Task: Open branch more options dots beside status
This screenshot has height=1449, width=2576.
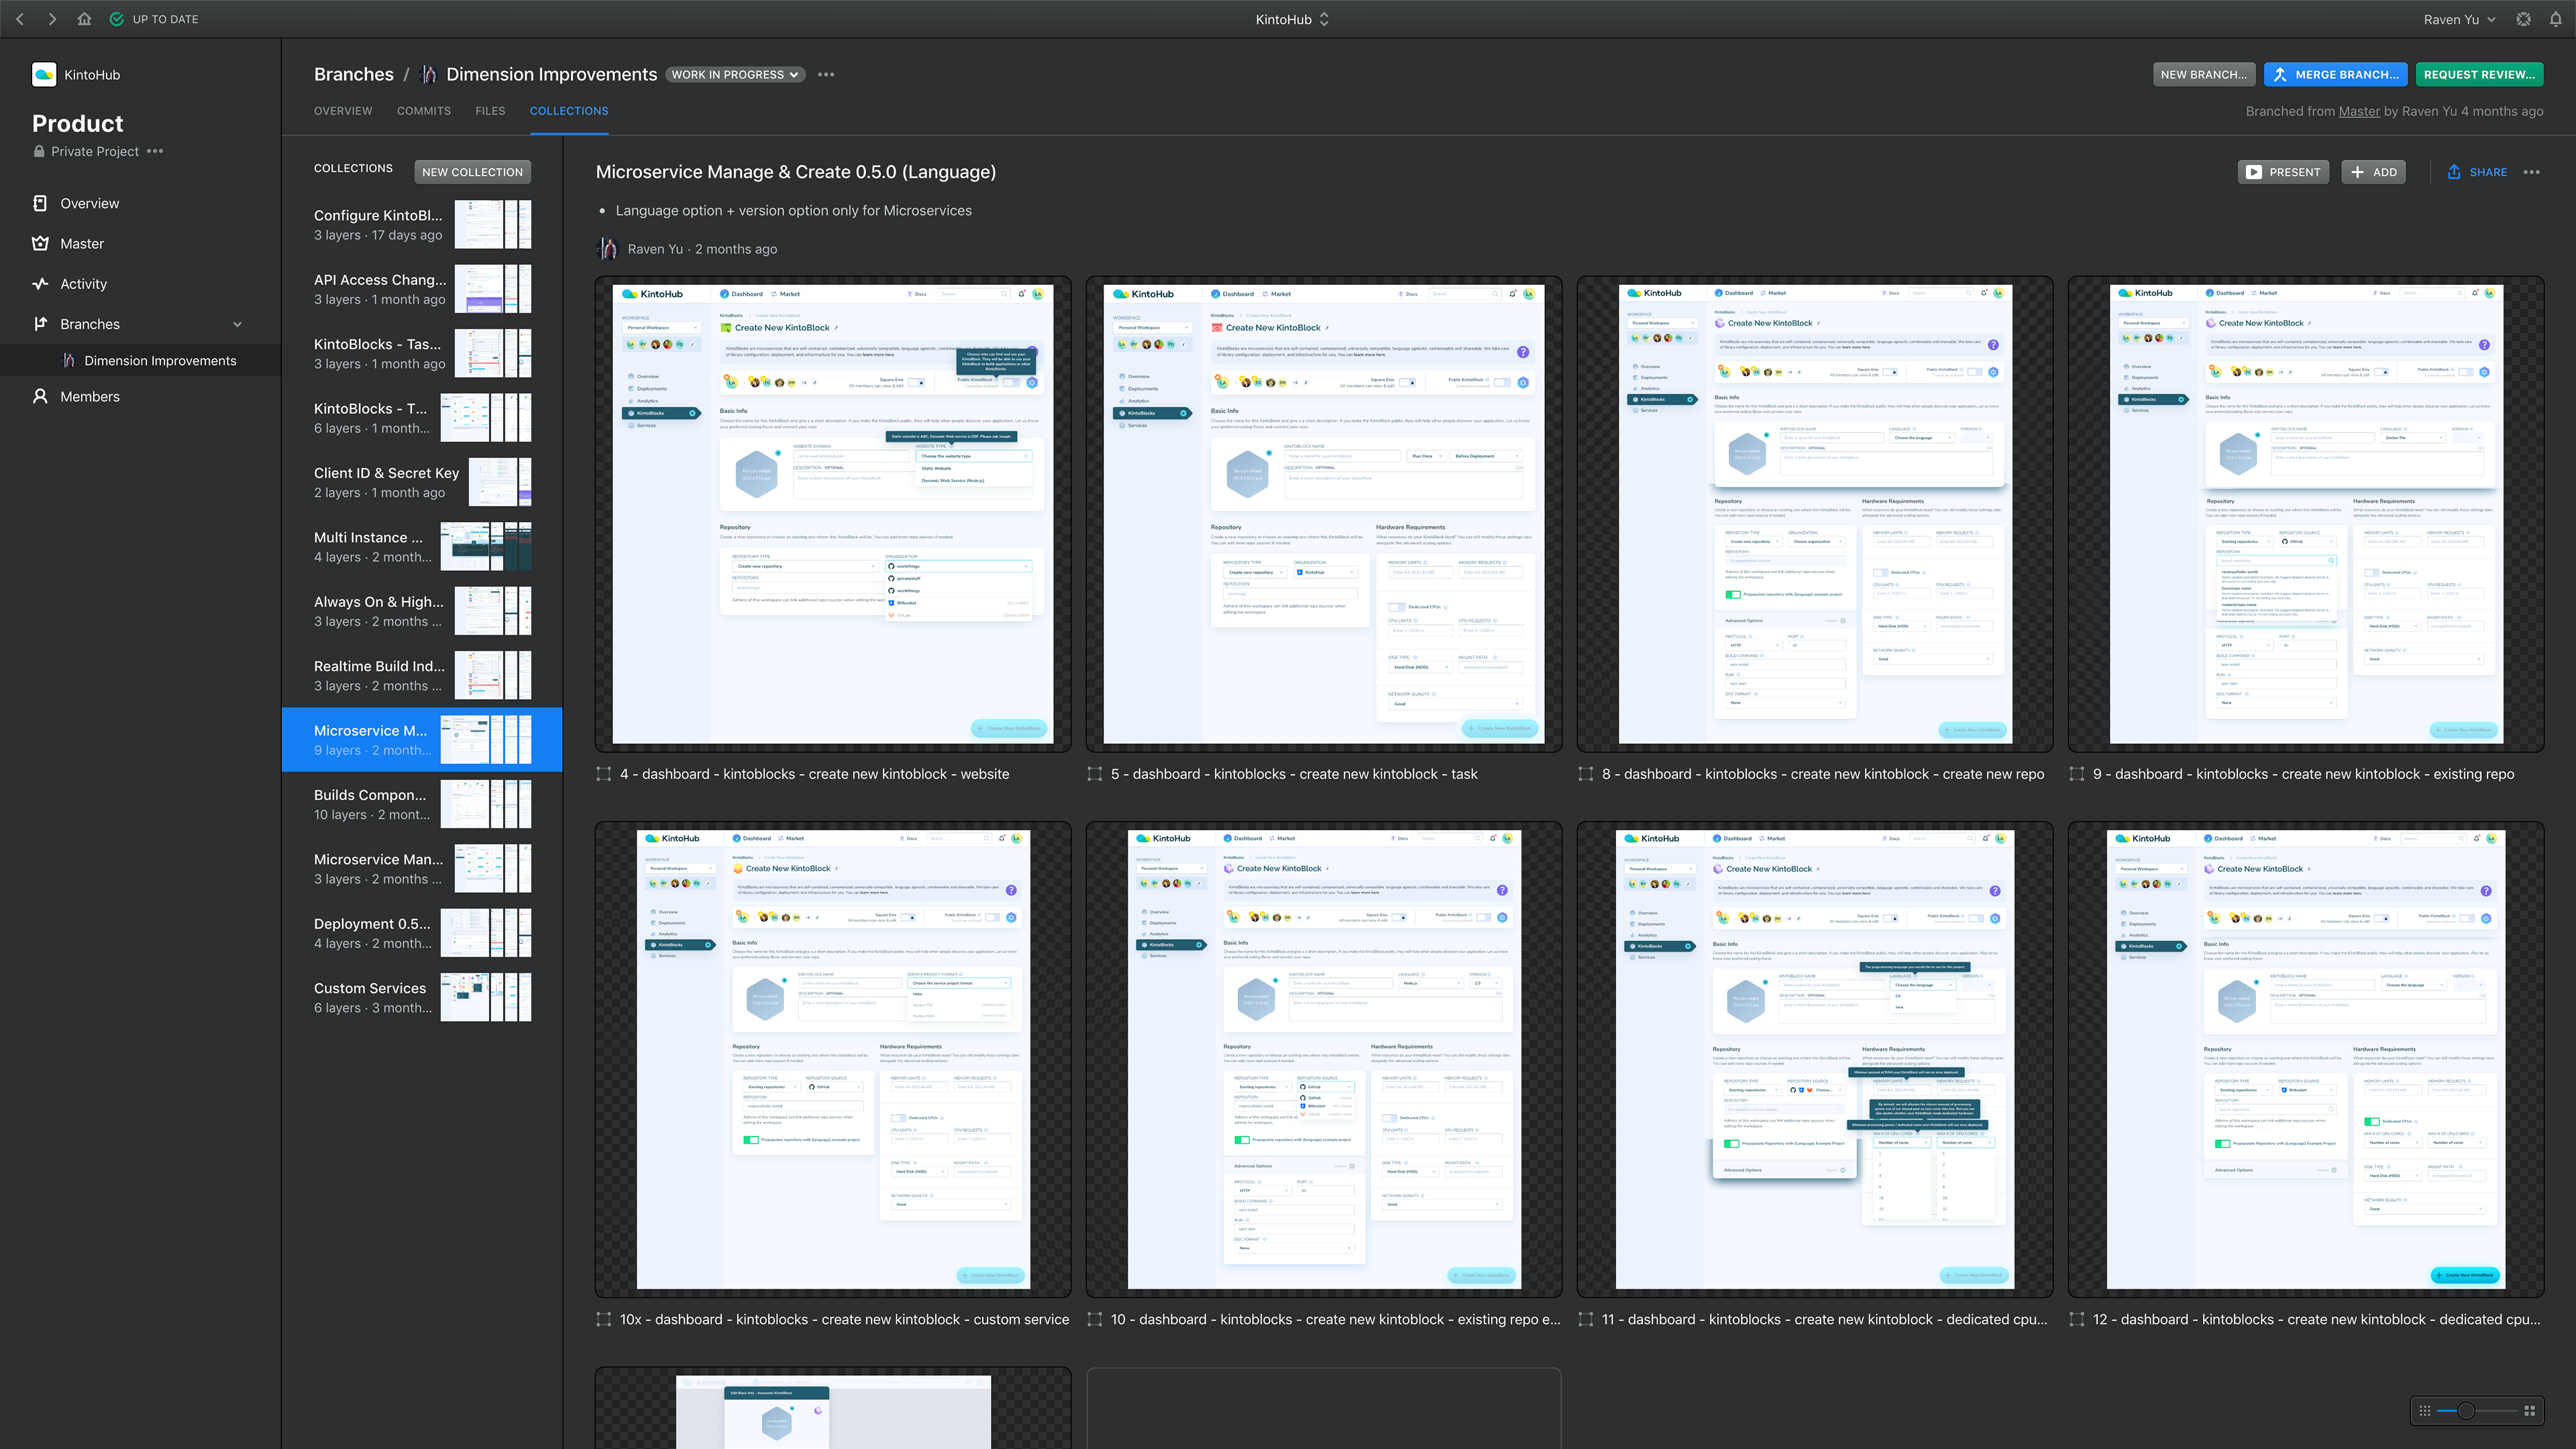Action: [826, 75]
